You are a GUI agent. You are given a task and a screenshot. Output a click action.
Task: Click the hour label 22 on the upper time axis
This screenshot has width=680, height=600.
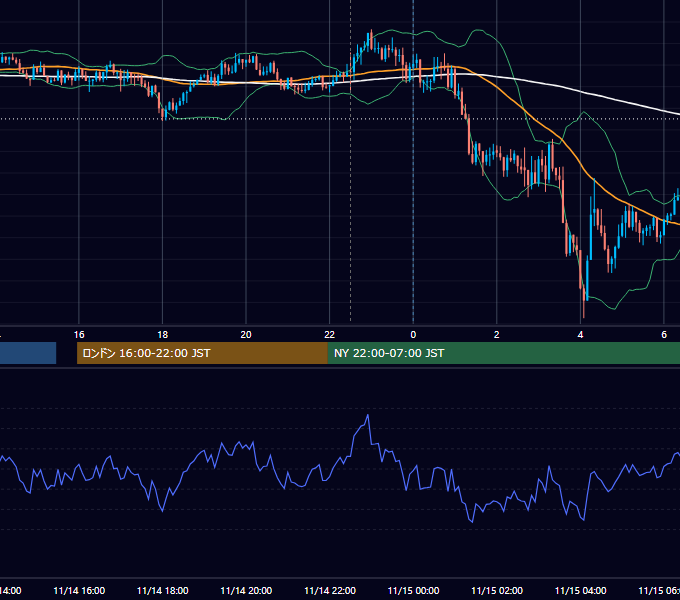[330, 335]
